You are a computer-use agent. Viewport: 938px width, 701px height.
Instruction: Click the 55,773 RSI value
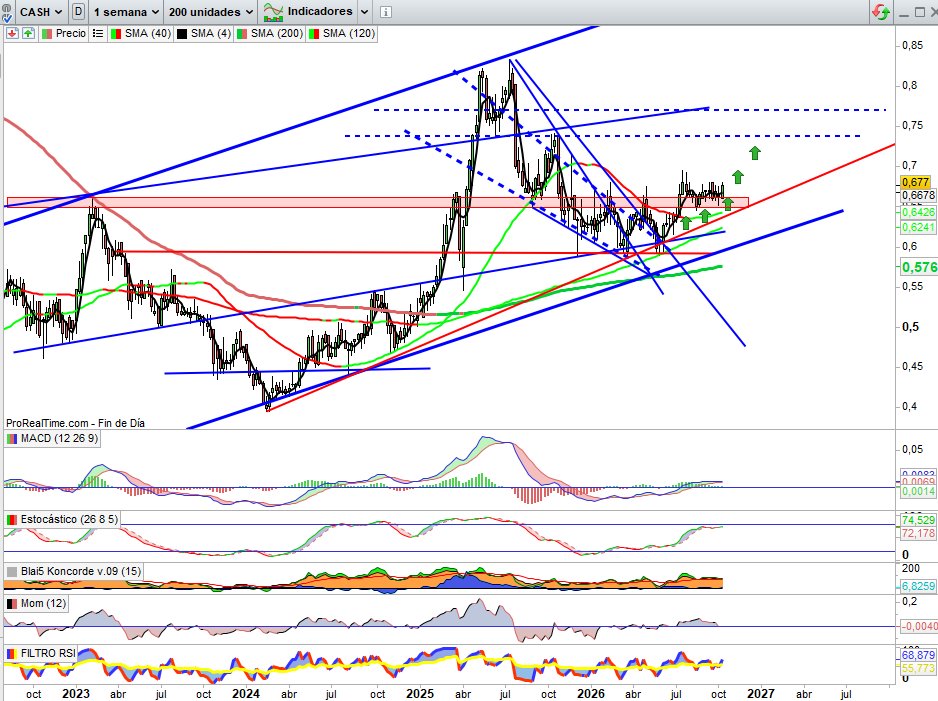tap(918, 668)
